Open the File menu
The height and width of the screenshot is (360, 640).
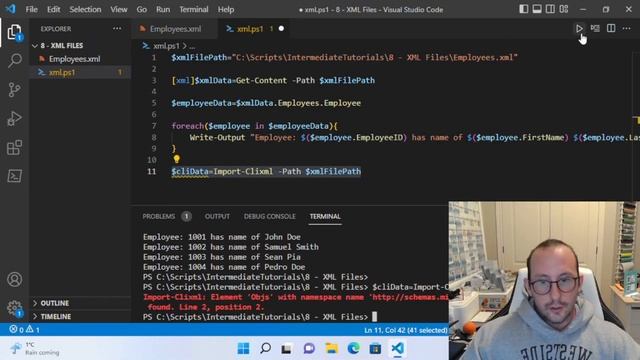[x=31, y=9]
